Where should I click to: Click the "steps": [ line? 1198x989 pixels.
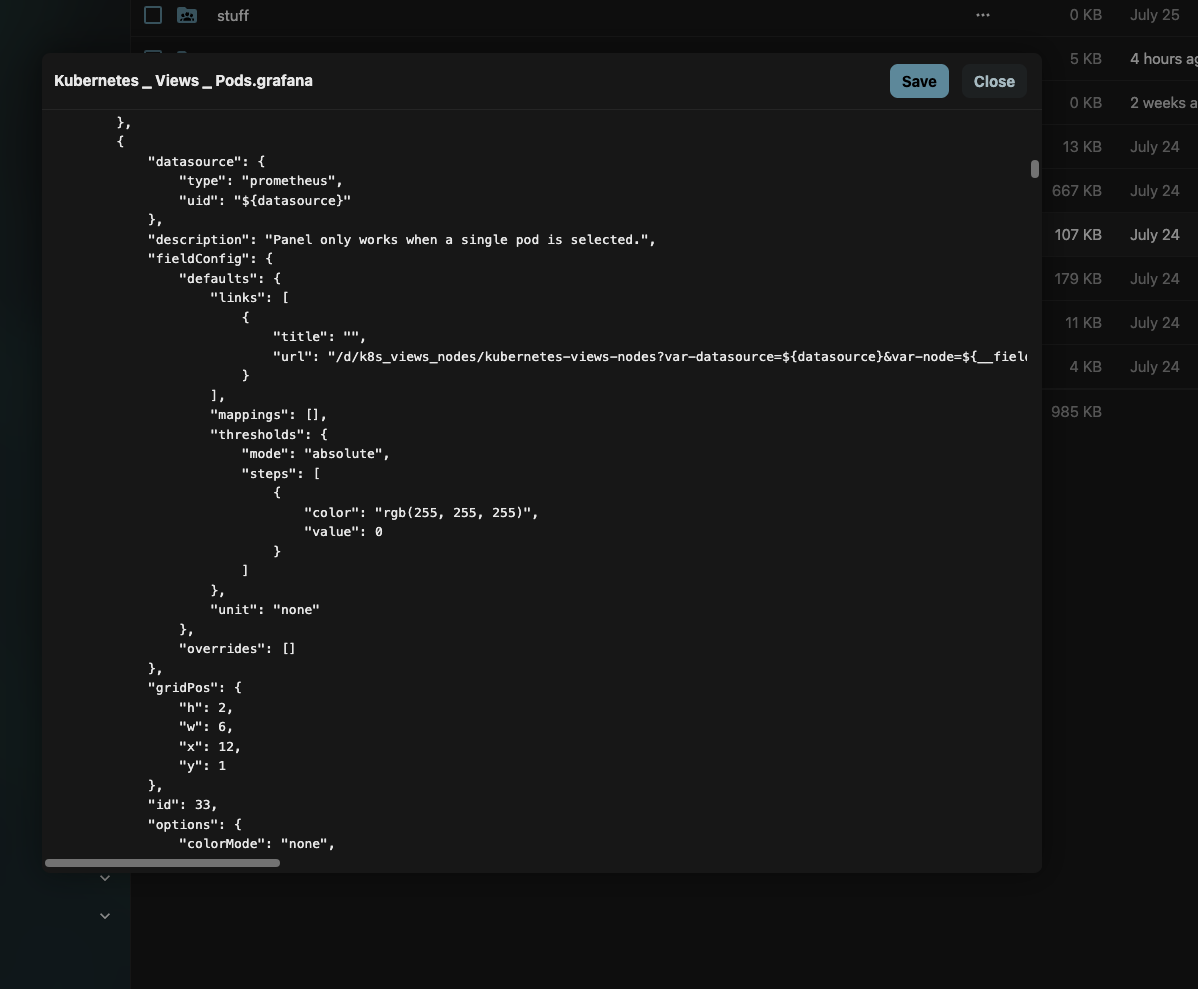[280, 474]
